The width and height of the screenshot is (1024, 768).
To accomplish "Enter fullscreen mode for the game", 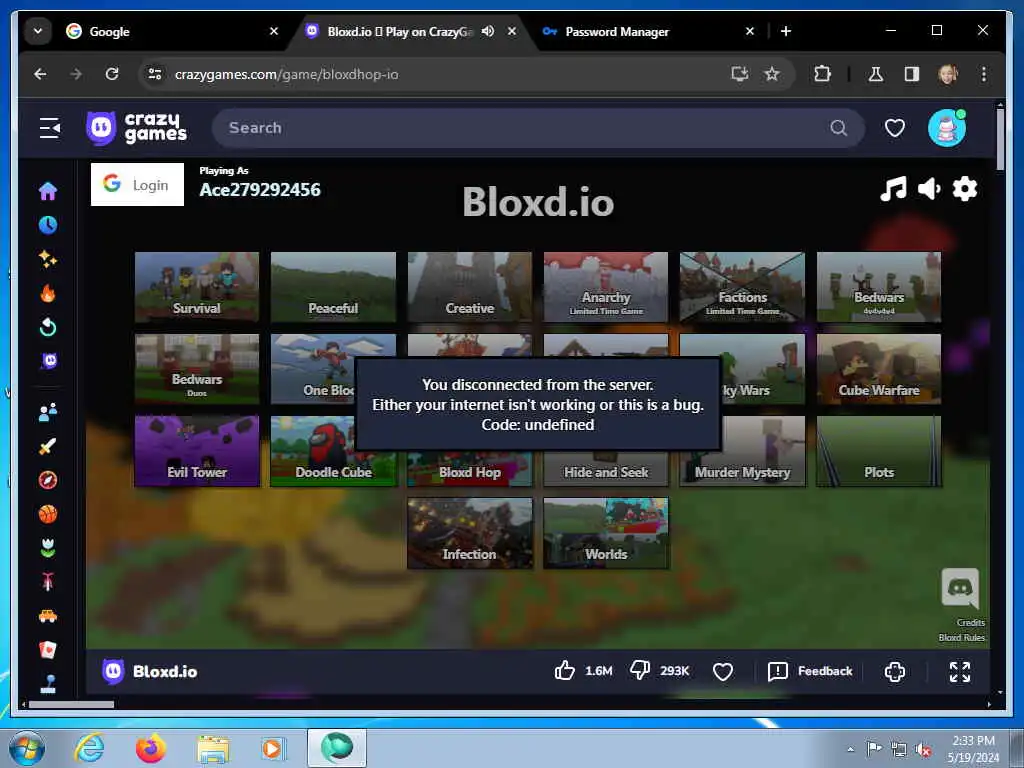I will [959, 671].
